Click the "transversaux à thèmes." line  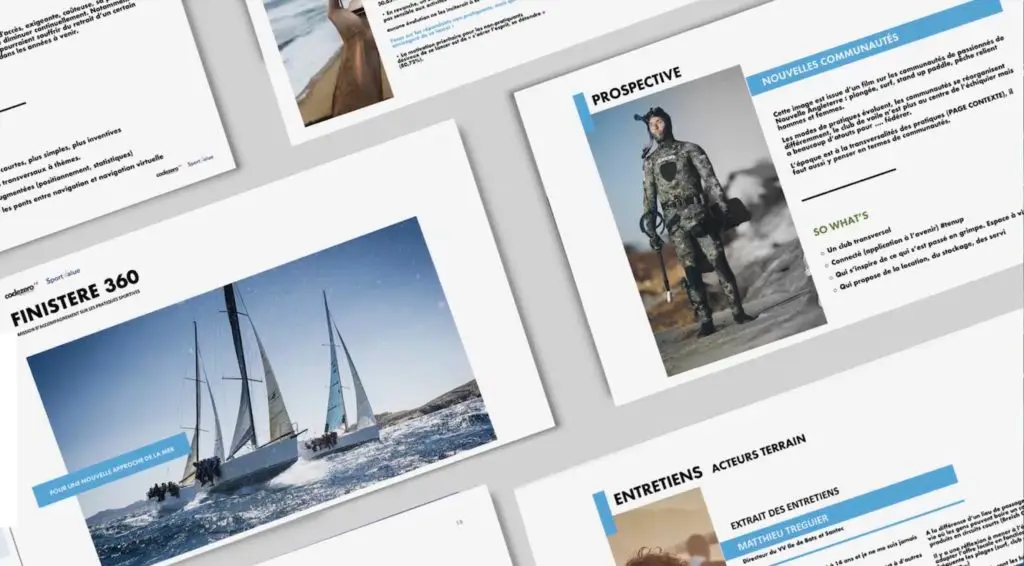(41, 170)
